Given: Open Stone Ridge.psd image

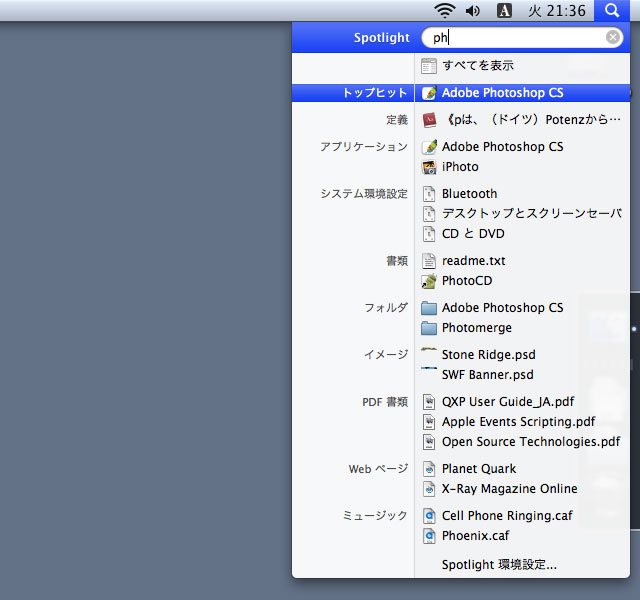Looking at the screenshot, I should 489,354.
